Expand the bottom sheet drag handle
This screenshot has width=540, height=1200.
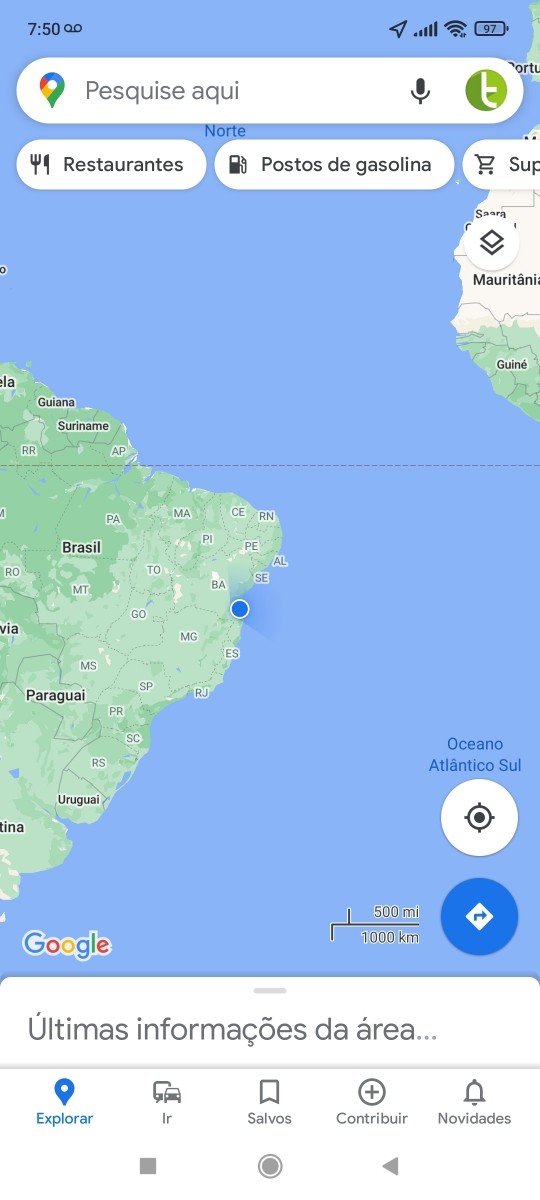click(270, 990)
